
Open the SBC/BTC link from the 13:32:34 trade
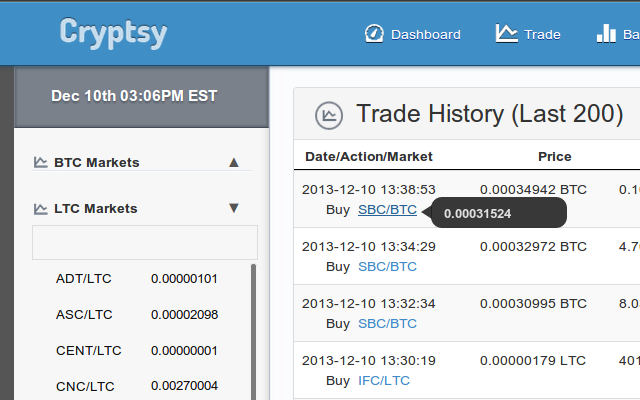pyautogui.click(x=387, y=324)
